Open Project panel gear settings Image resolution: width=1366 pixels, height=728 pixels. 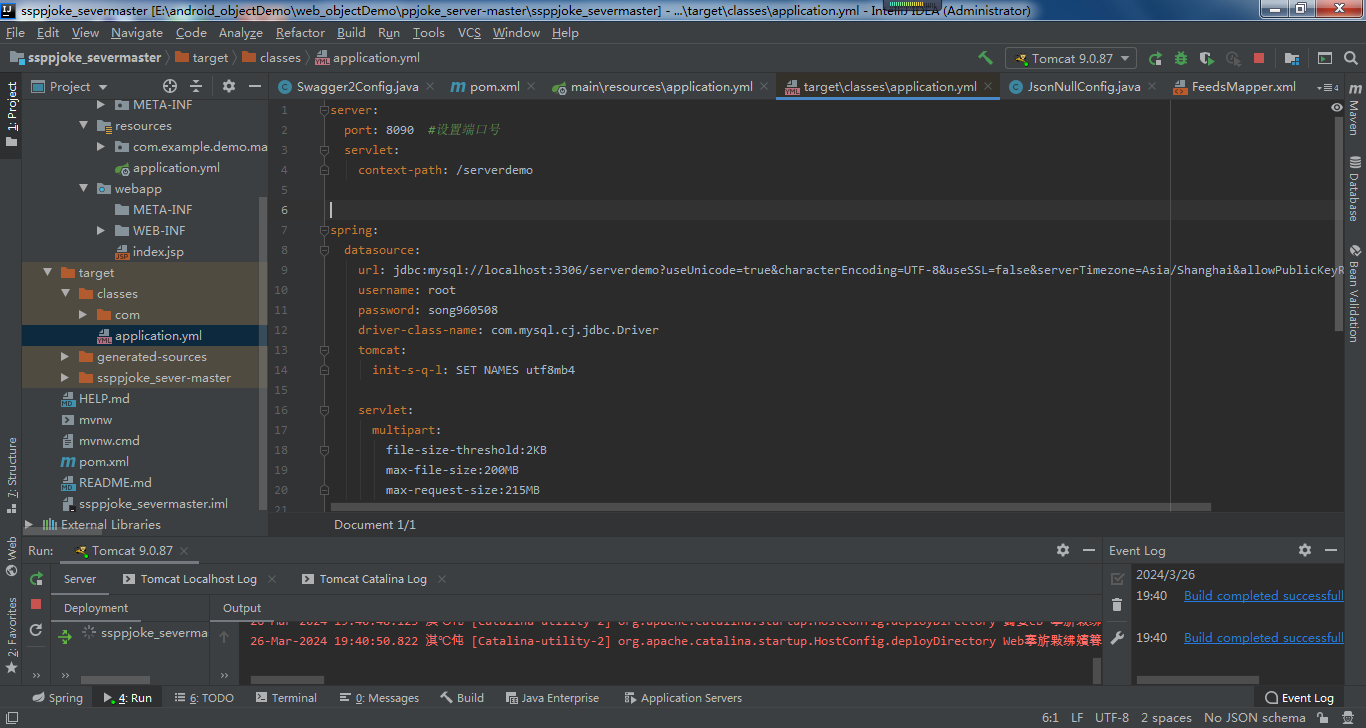pyautogui.click(x=229, y=86)
